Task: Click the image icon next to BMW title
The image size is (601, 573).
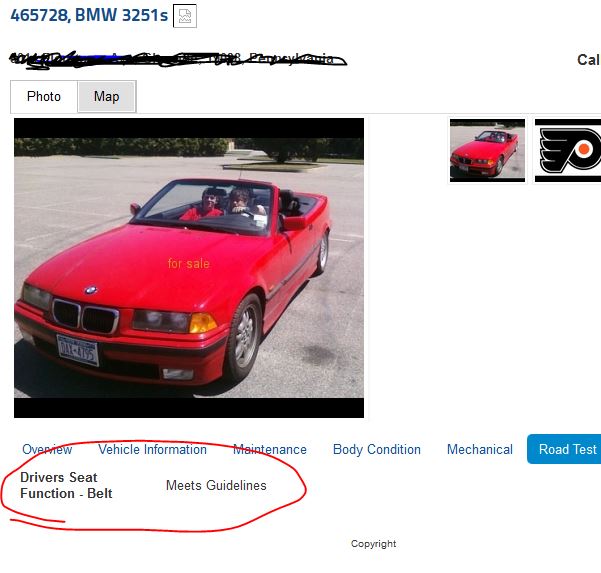Action: click(x=185, y=16)
